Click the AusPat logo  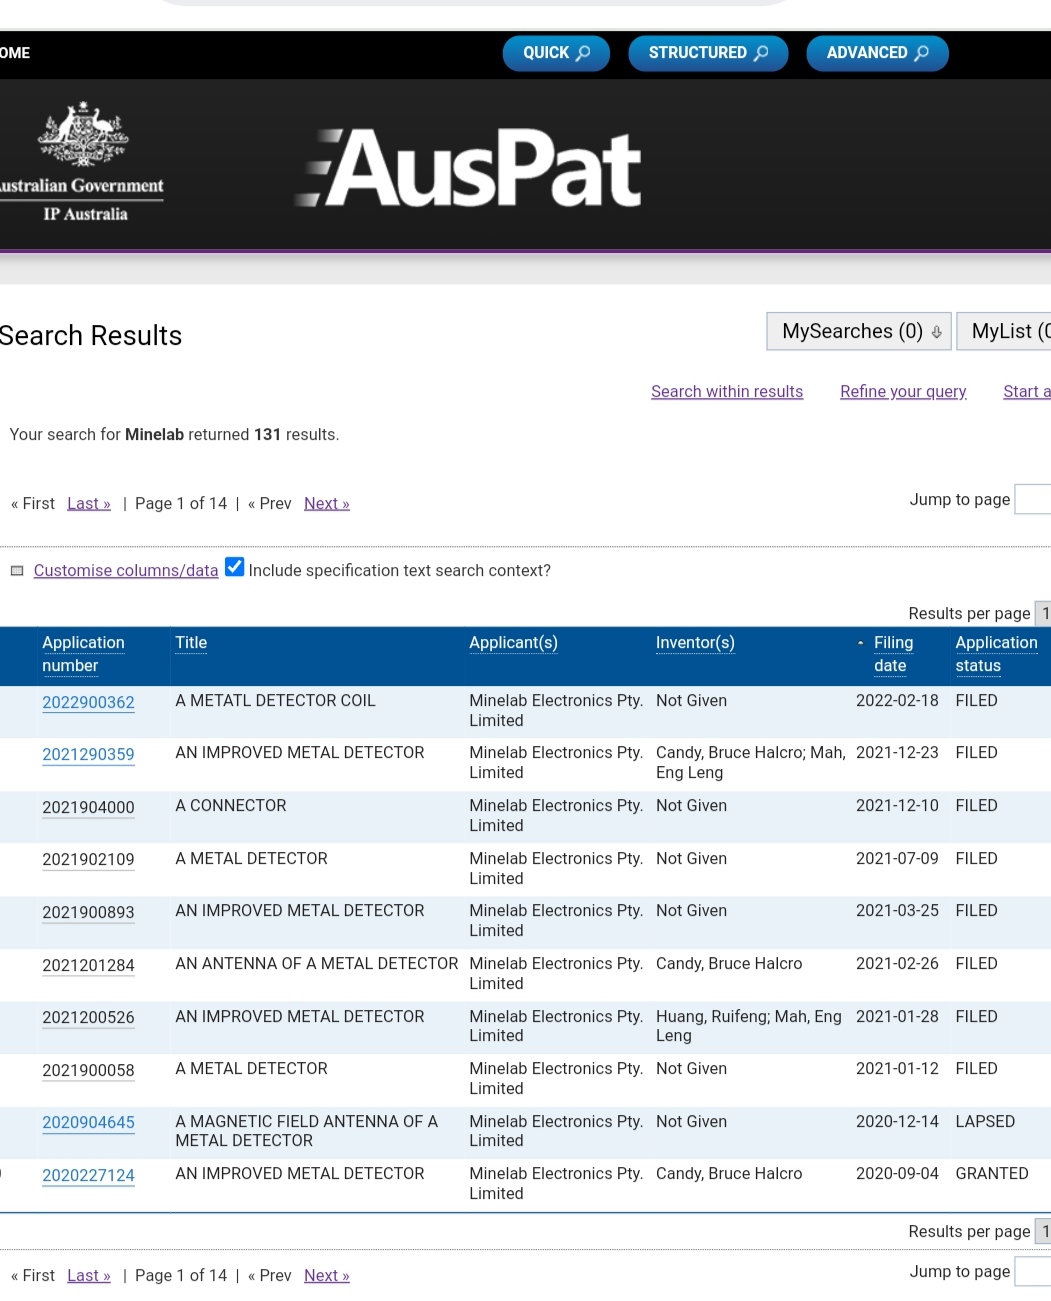point(470,168)
